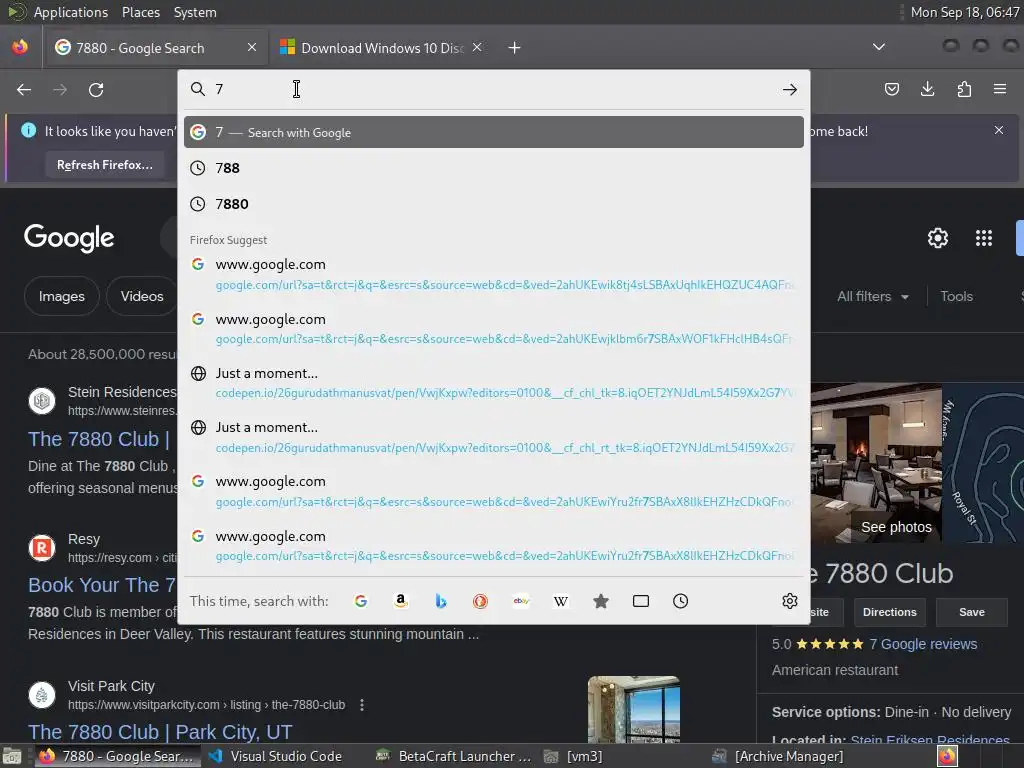Reload the page with the refresh icon
This screenshot has width=1024, height=768.
click(96, 89)
